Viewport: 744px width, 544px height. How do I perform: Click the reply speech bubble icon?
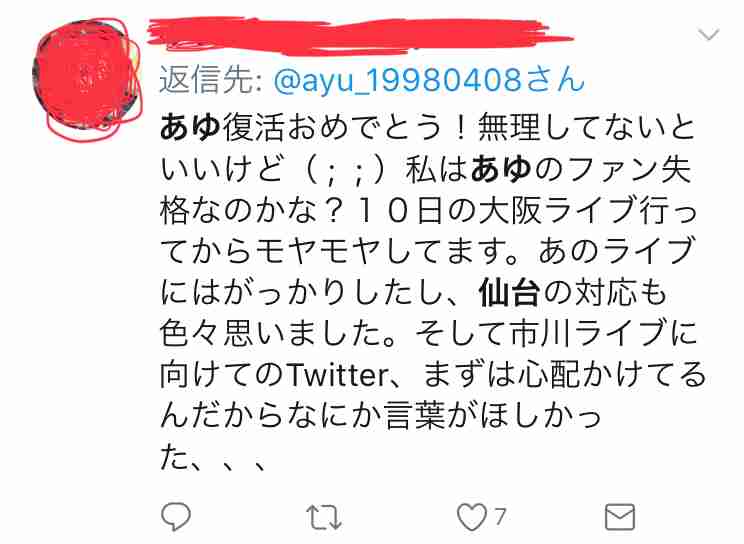pyautogui.click(x=176, y=516)
